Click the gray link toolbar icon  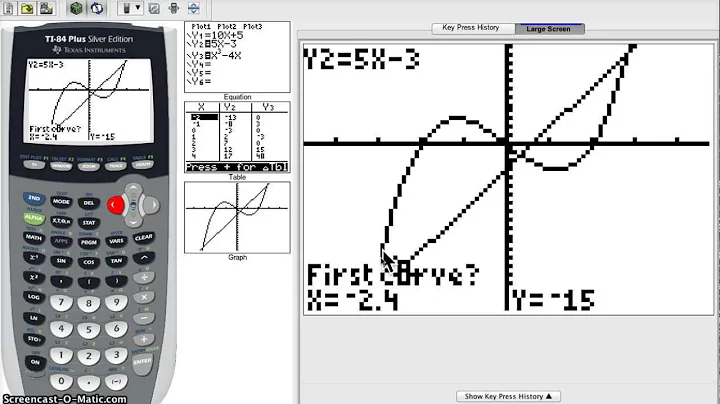pos(154,8)
